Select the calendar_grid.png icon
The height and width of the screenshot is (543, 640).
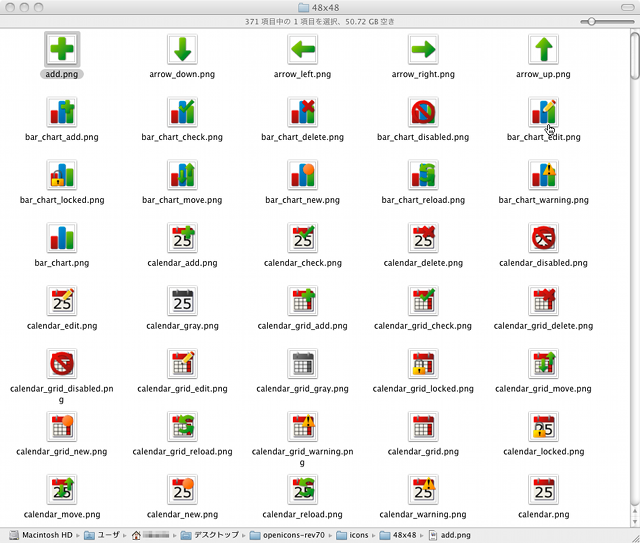pyautogui.click(x=423, y=427)
